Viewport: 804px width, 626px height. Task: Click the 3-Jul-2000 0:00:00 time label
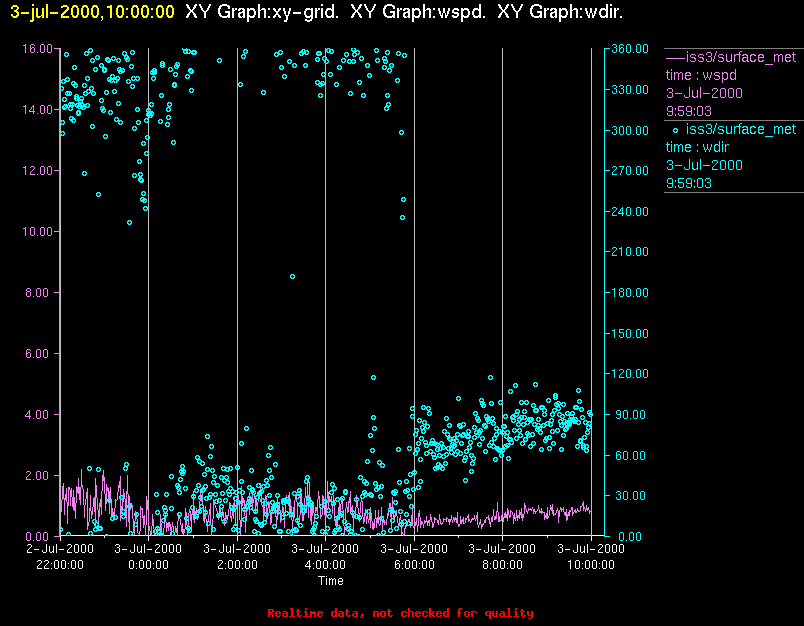[148, 557]
